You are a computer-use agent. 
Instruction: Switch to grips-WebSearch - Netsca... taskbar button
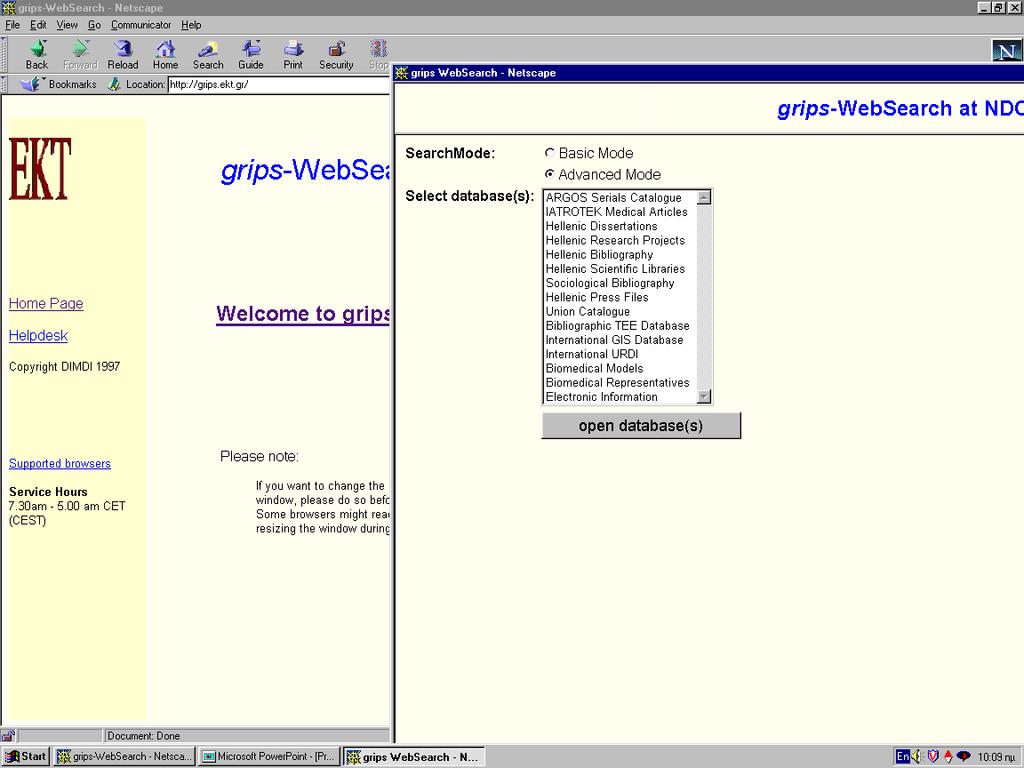pos(125,757)
